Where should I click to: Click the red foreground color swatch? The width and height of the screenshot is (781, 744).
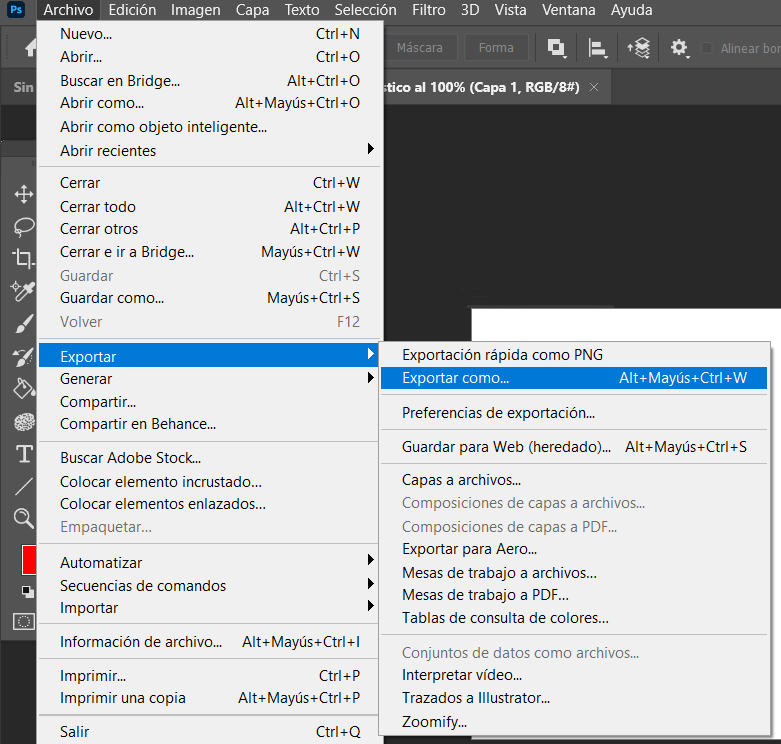[x=28, y=559]
